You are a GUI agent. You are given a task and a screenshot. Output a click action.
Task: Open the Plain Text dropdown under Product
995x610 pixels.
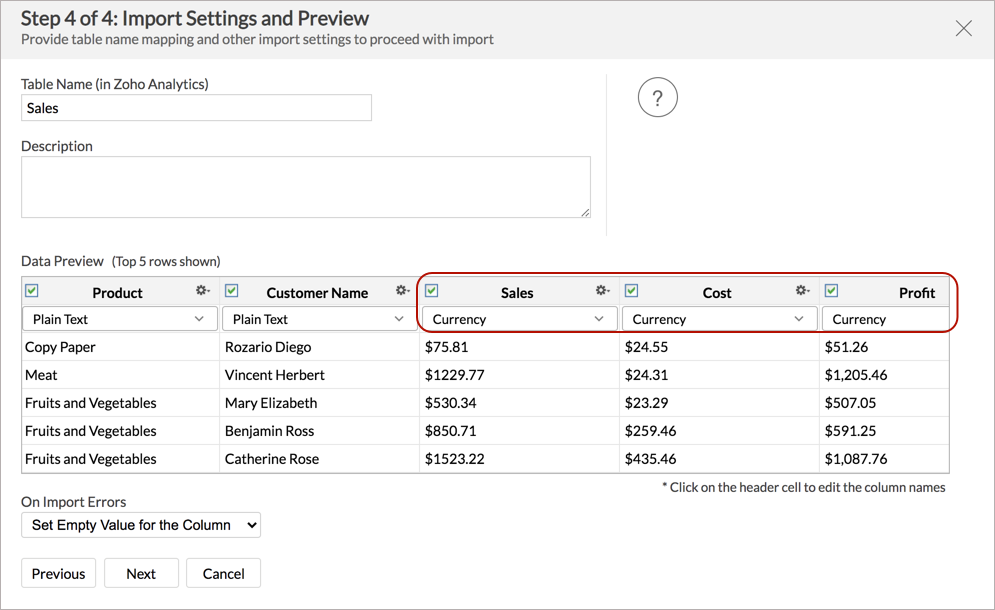pyautogui.click(x=119, y=318)
